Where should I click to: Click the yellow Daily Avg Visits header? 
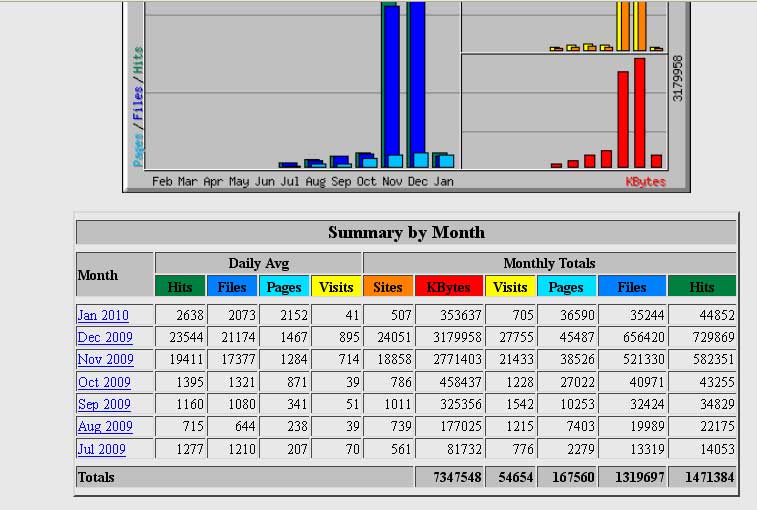[x=336, y=286]
